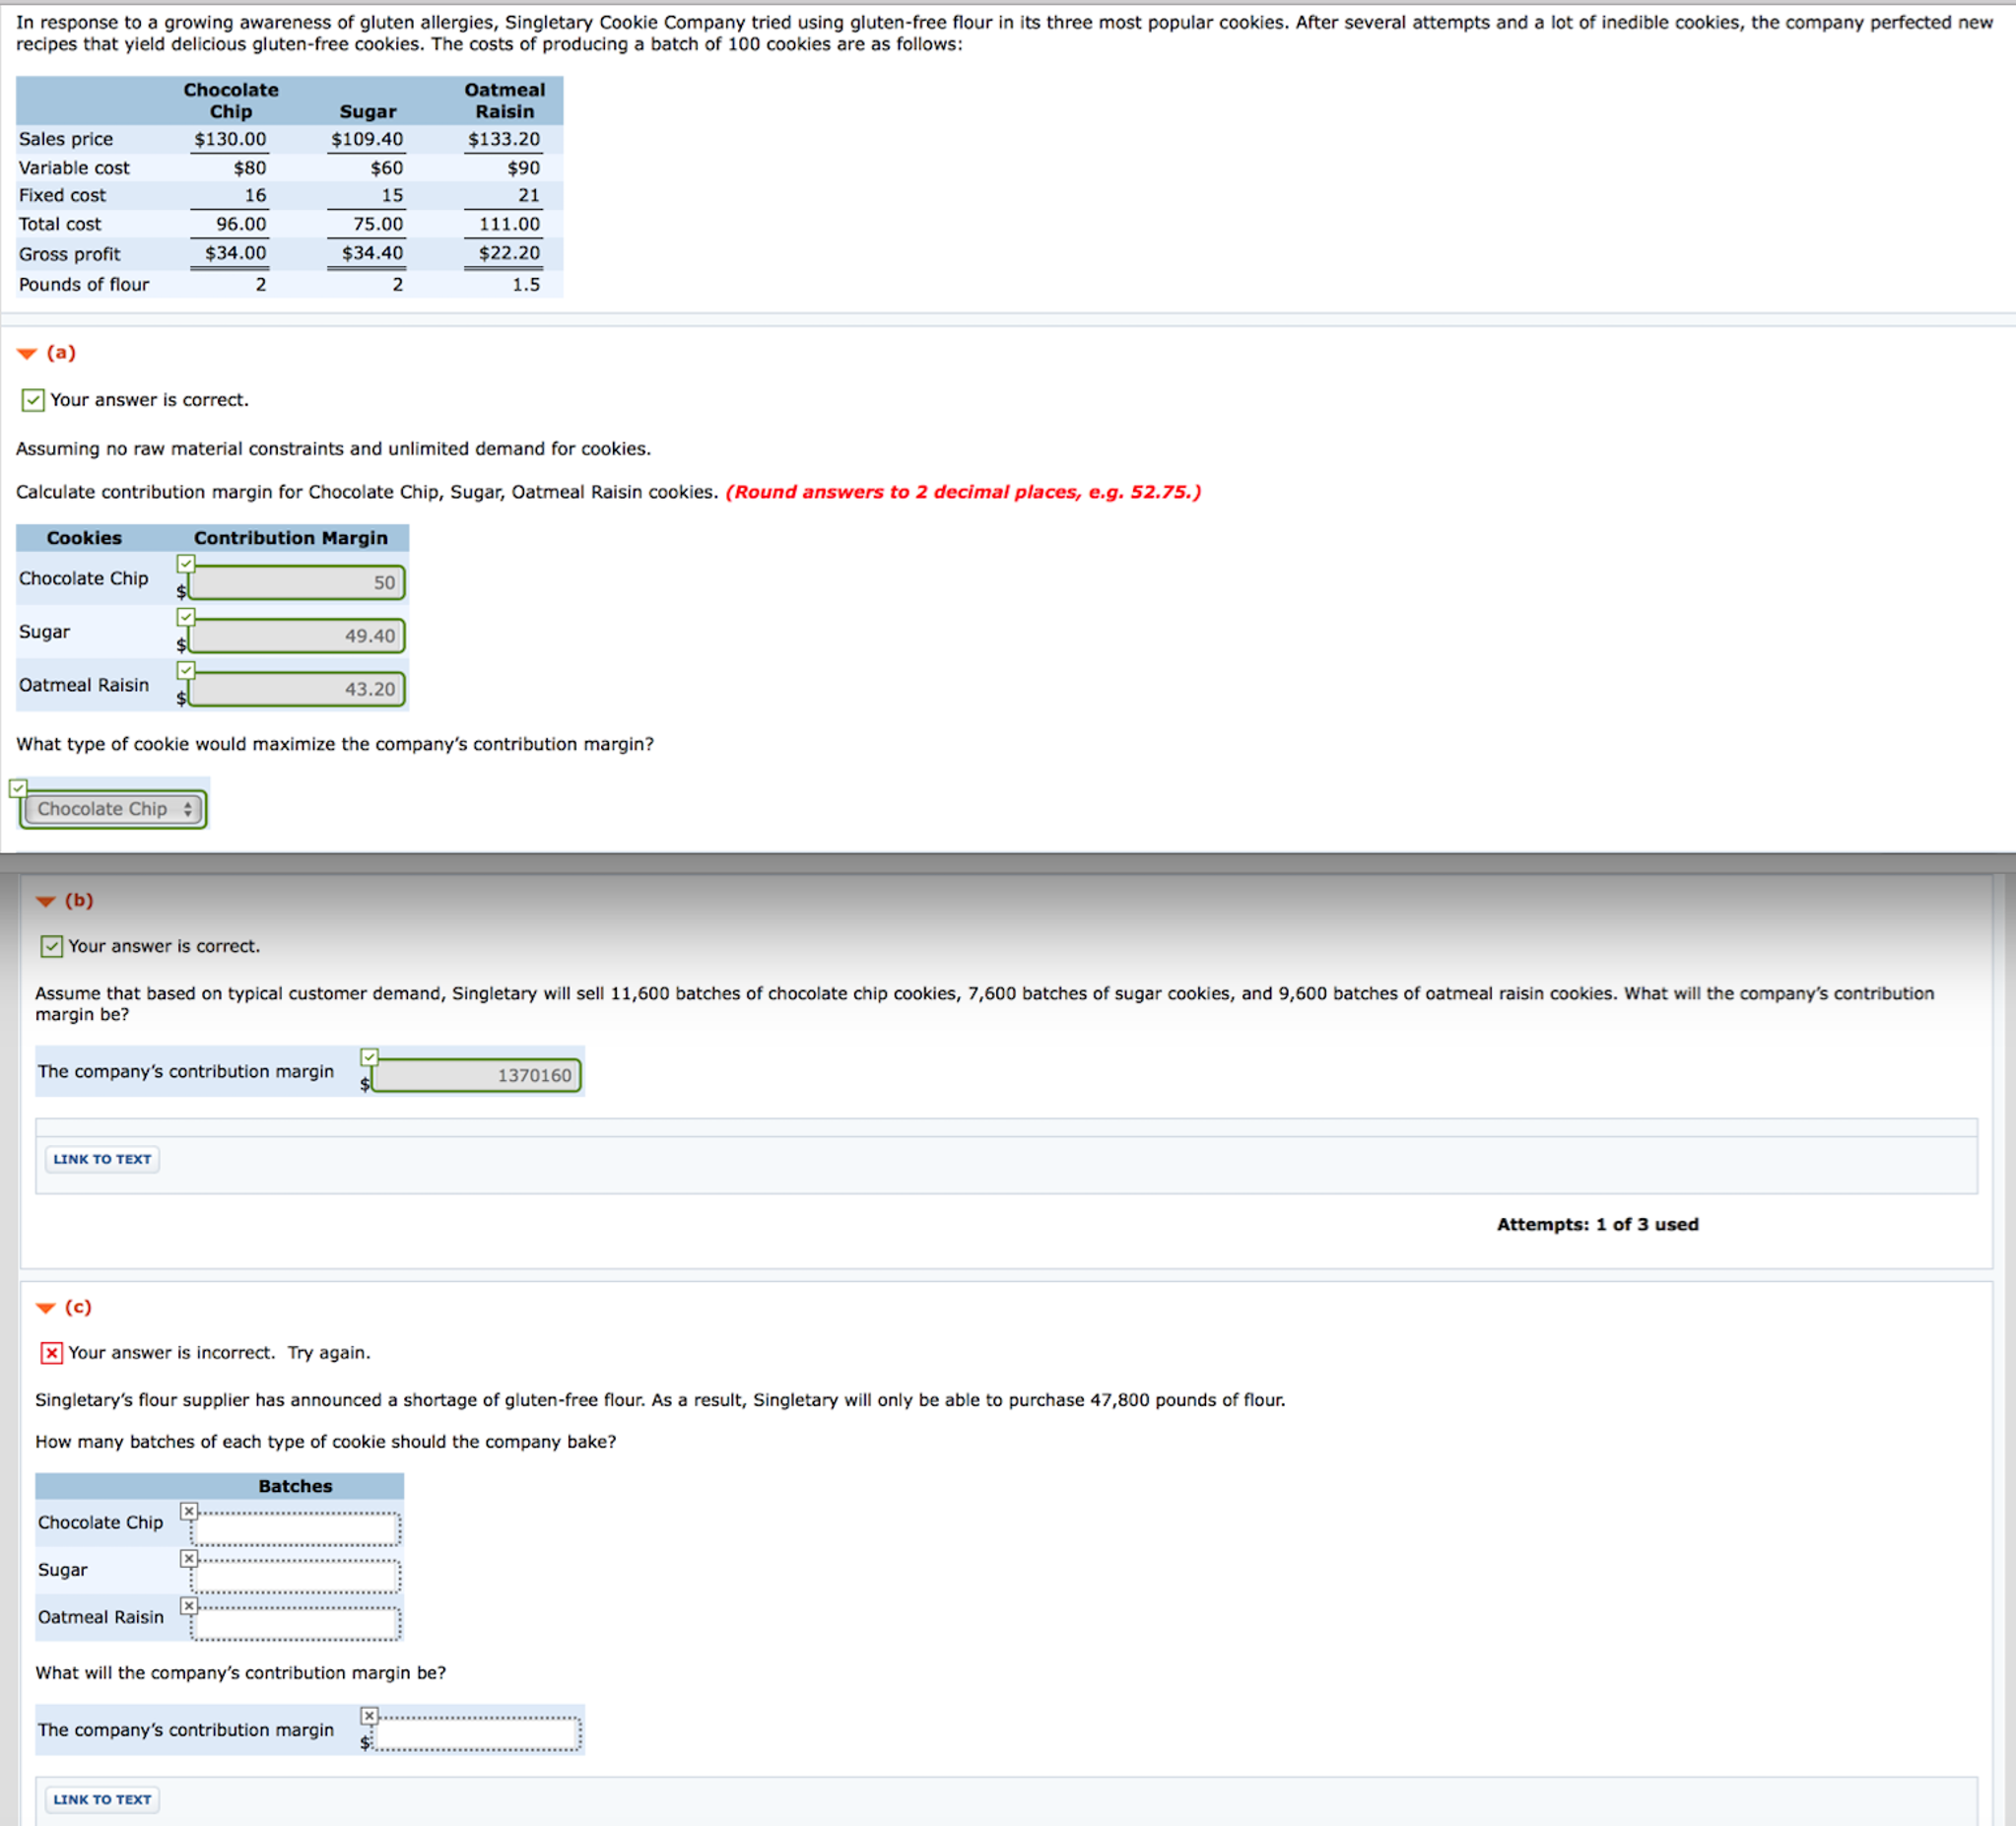This screenshot has width=2016, height=1826.
Task: Click LINK TO TEXT under part (c)
Action: 102,1799
